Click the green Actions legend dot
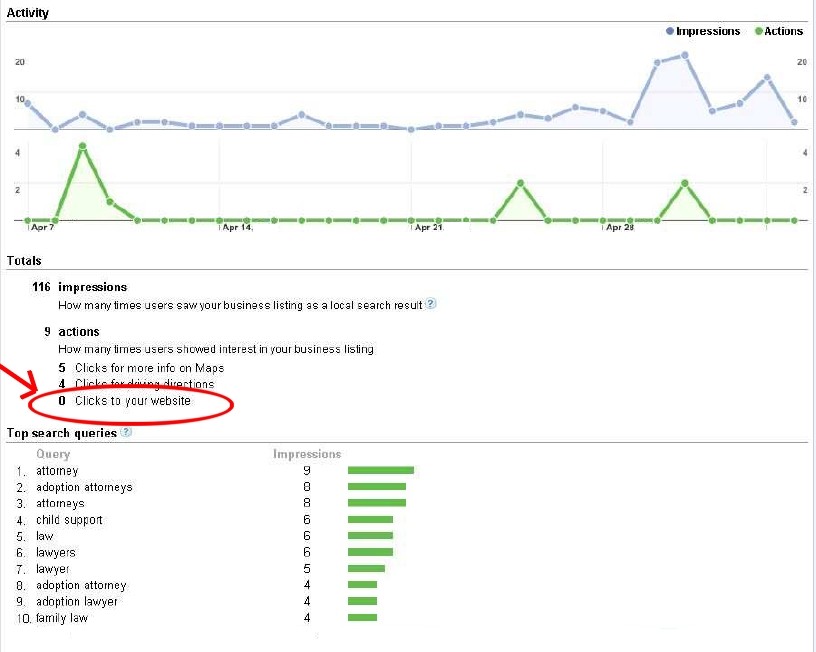The height and width of the screenshot is (652, 816). pyautogui.click(x=758, y=31)
